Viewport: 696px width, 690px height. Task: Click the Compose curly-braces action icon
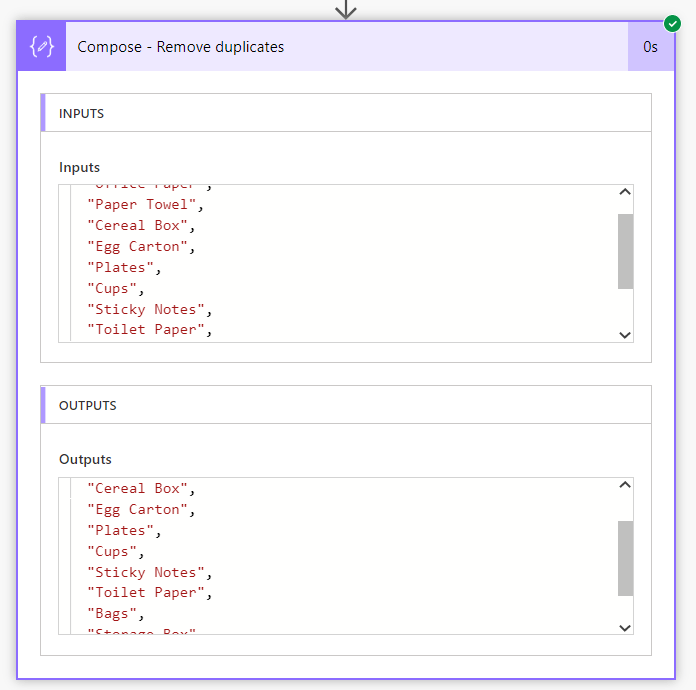(x=41, y=47)
